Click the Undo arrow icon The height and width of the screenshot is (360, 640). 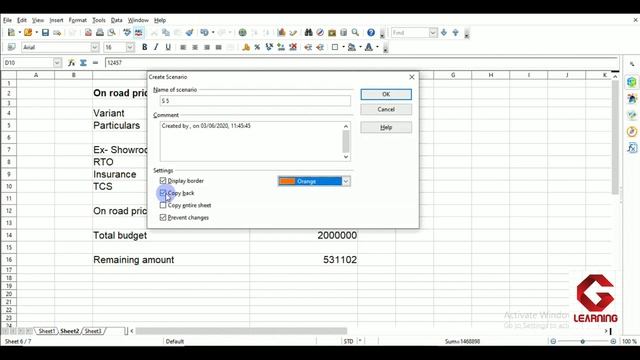[x=204, y=33]
